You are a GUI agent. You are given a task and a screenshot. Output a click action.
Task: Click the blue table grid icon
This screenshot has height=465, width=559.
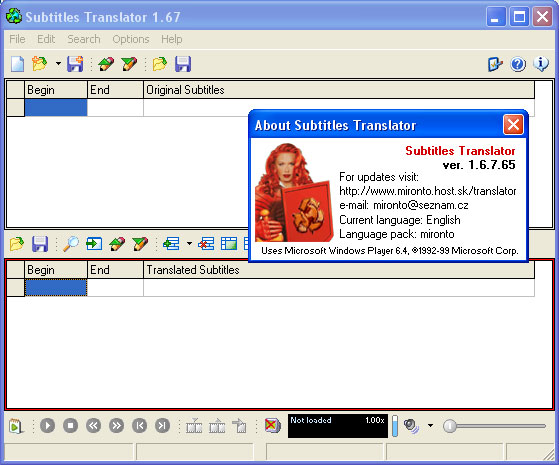(x=229, y=244)
